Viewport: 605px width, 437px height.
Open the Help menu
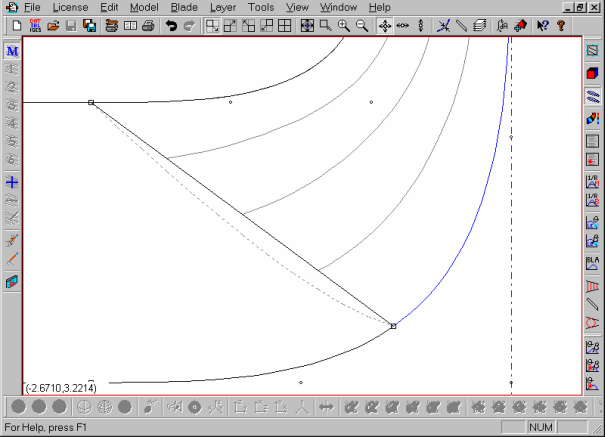click(x=379, y=7)
